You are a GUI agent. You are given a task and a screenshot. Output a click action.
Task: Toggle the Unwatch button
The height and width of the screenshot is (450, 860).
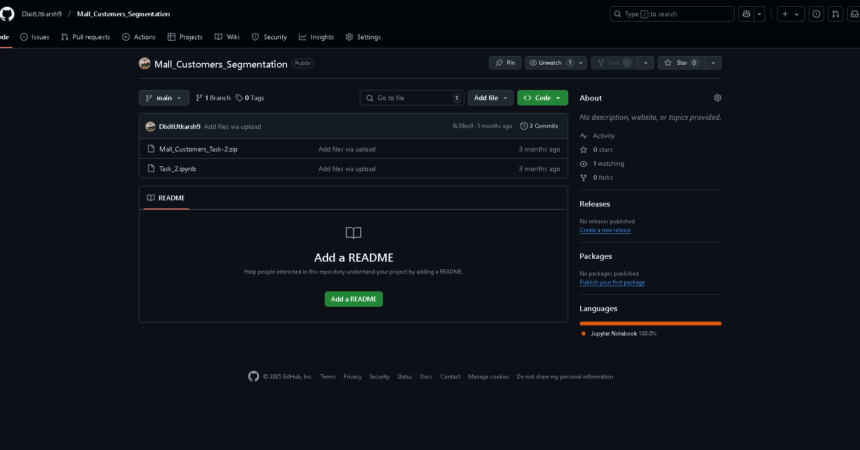point(550,63)
